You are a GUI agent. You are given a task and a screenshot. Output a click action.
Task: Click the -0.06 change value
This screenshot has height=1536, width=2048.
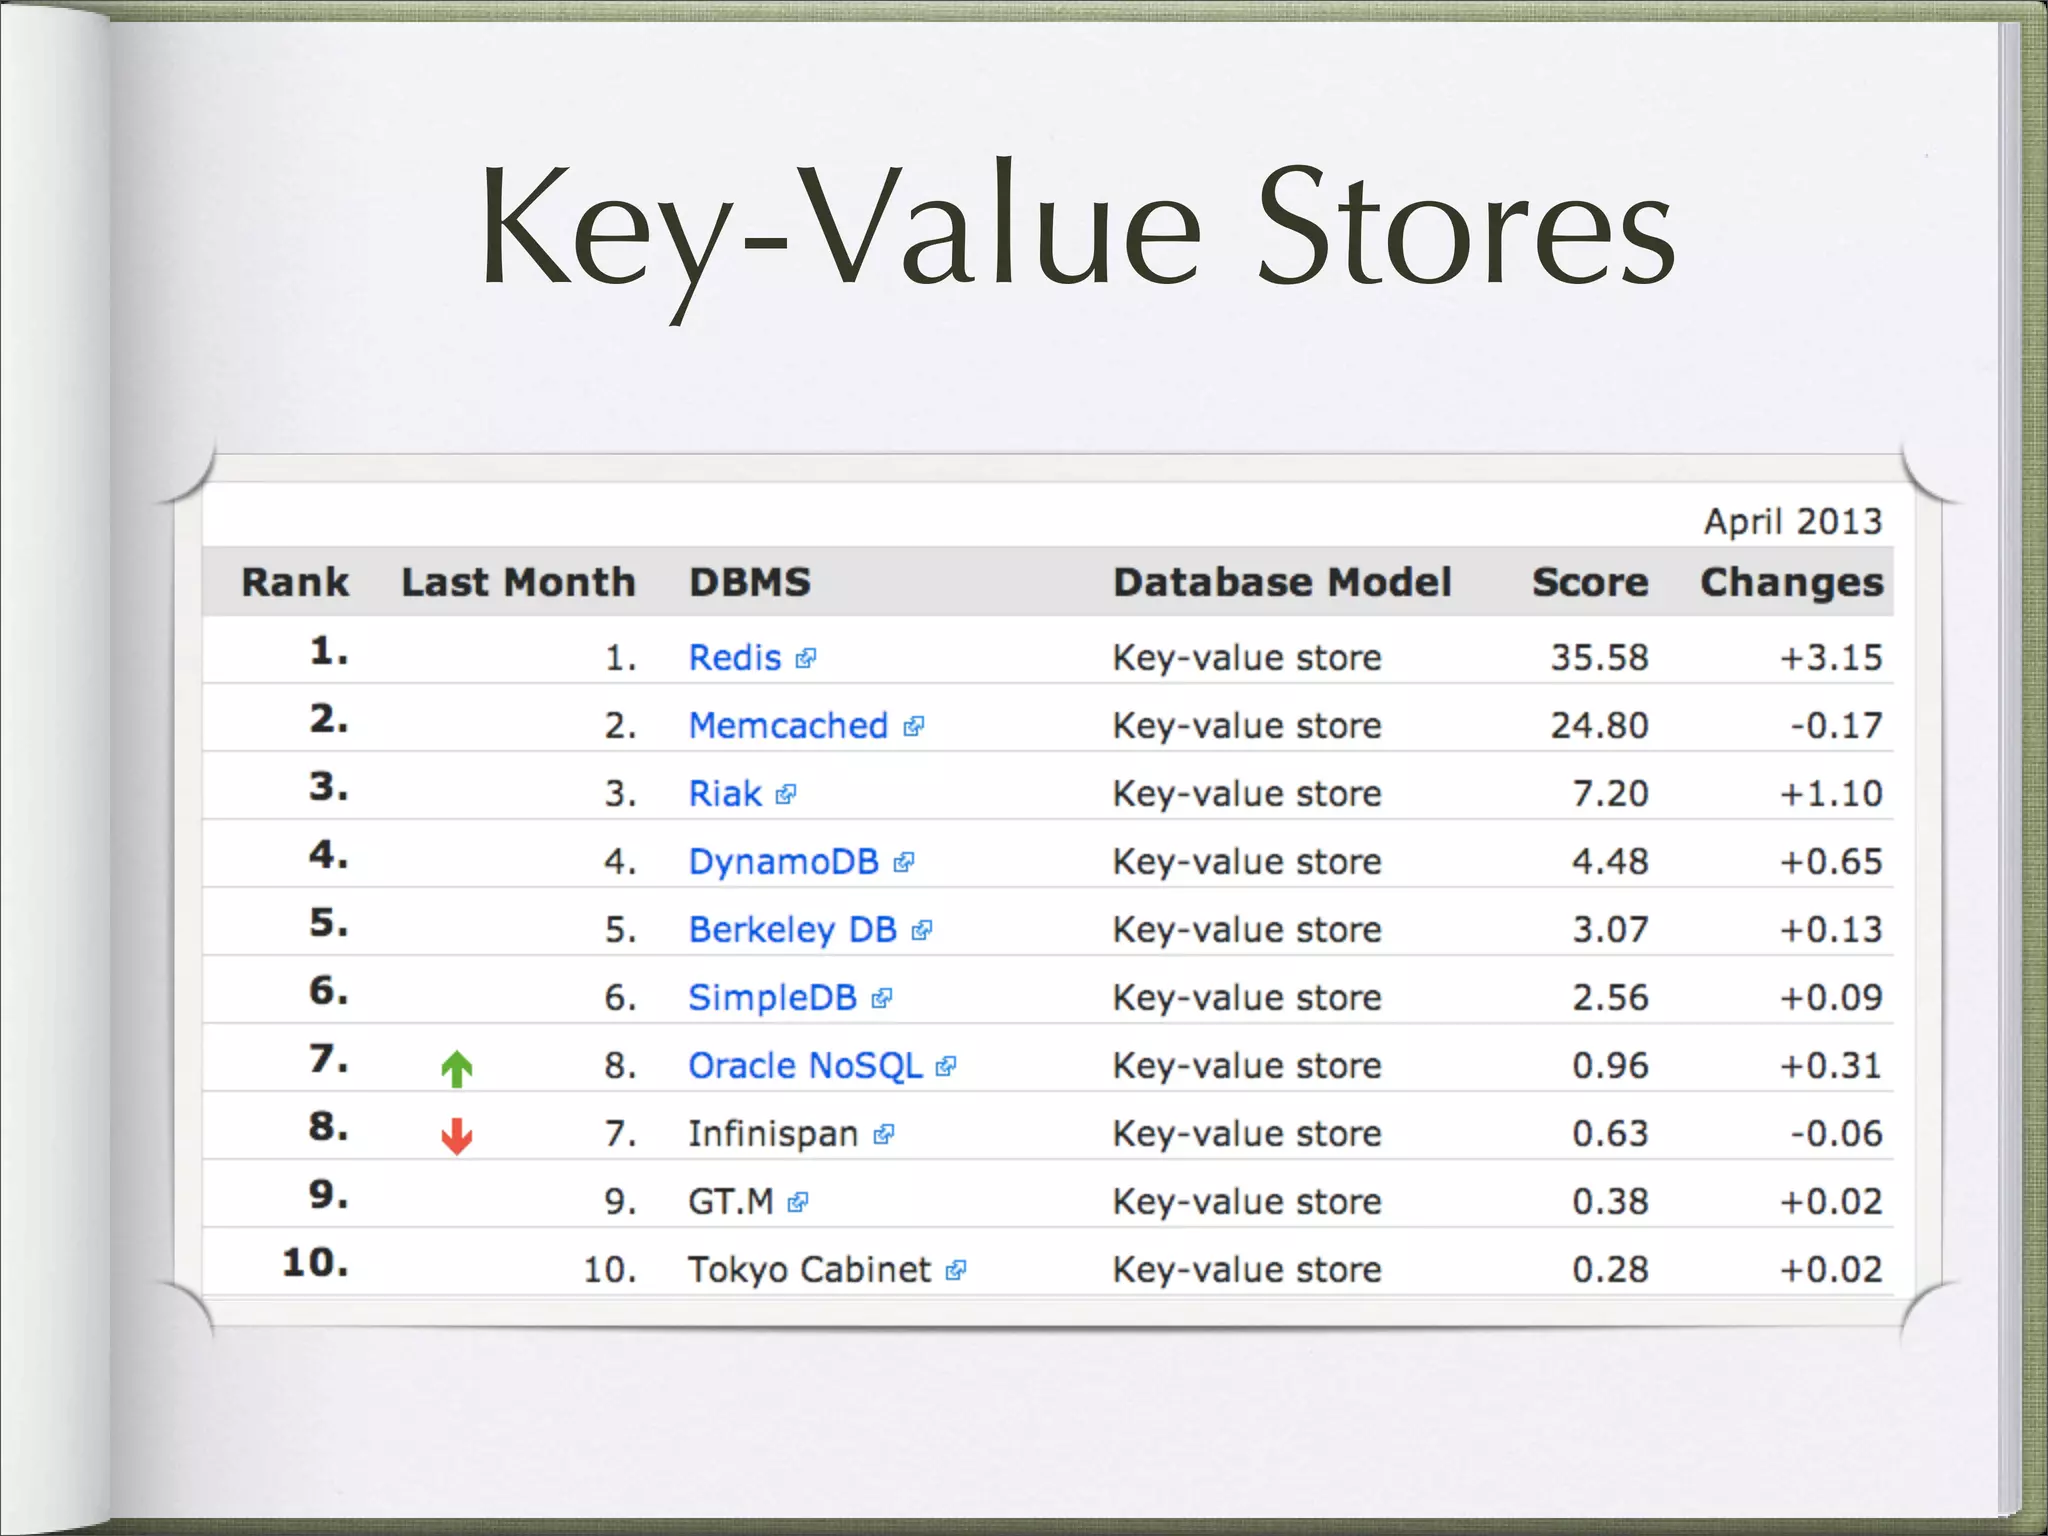click(1837, 1134)
